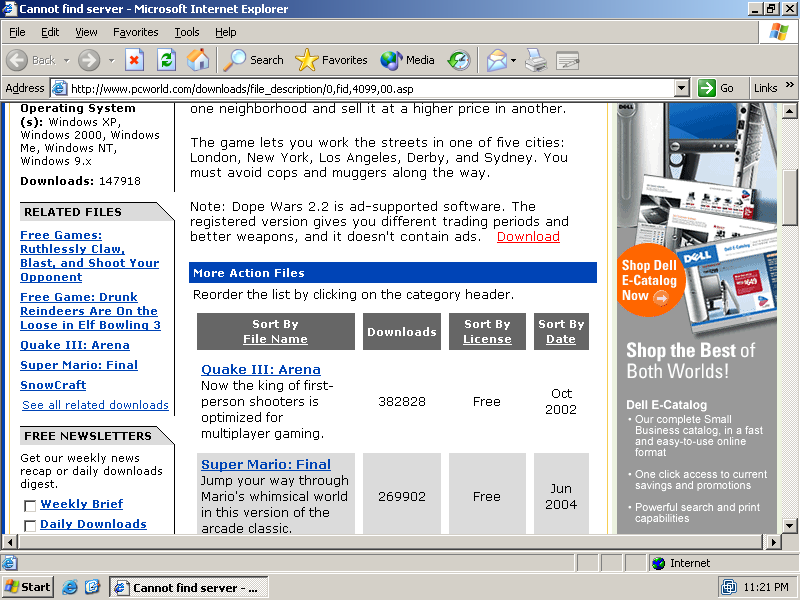Click Shop Dell E-Catalog Now ad button

[x=649, y=280]
